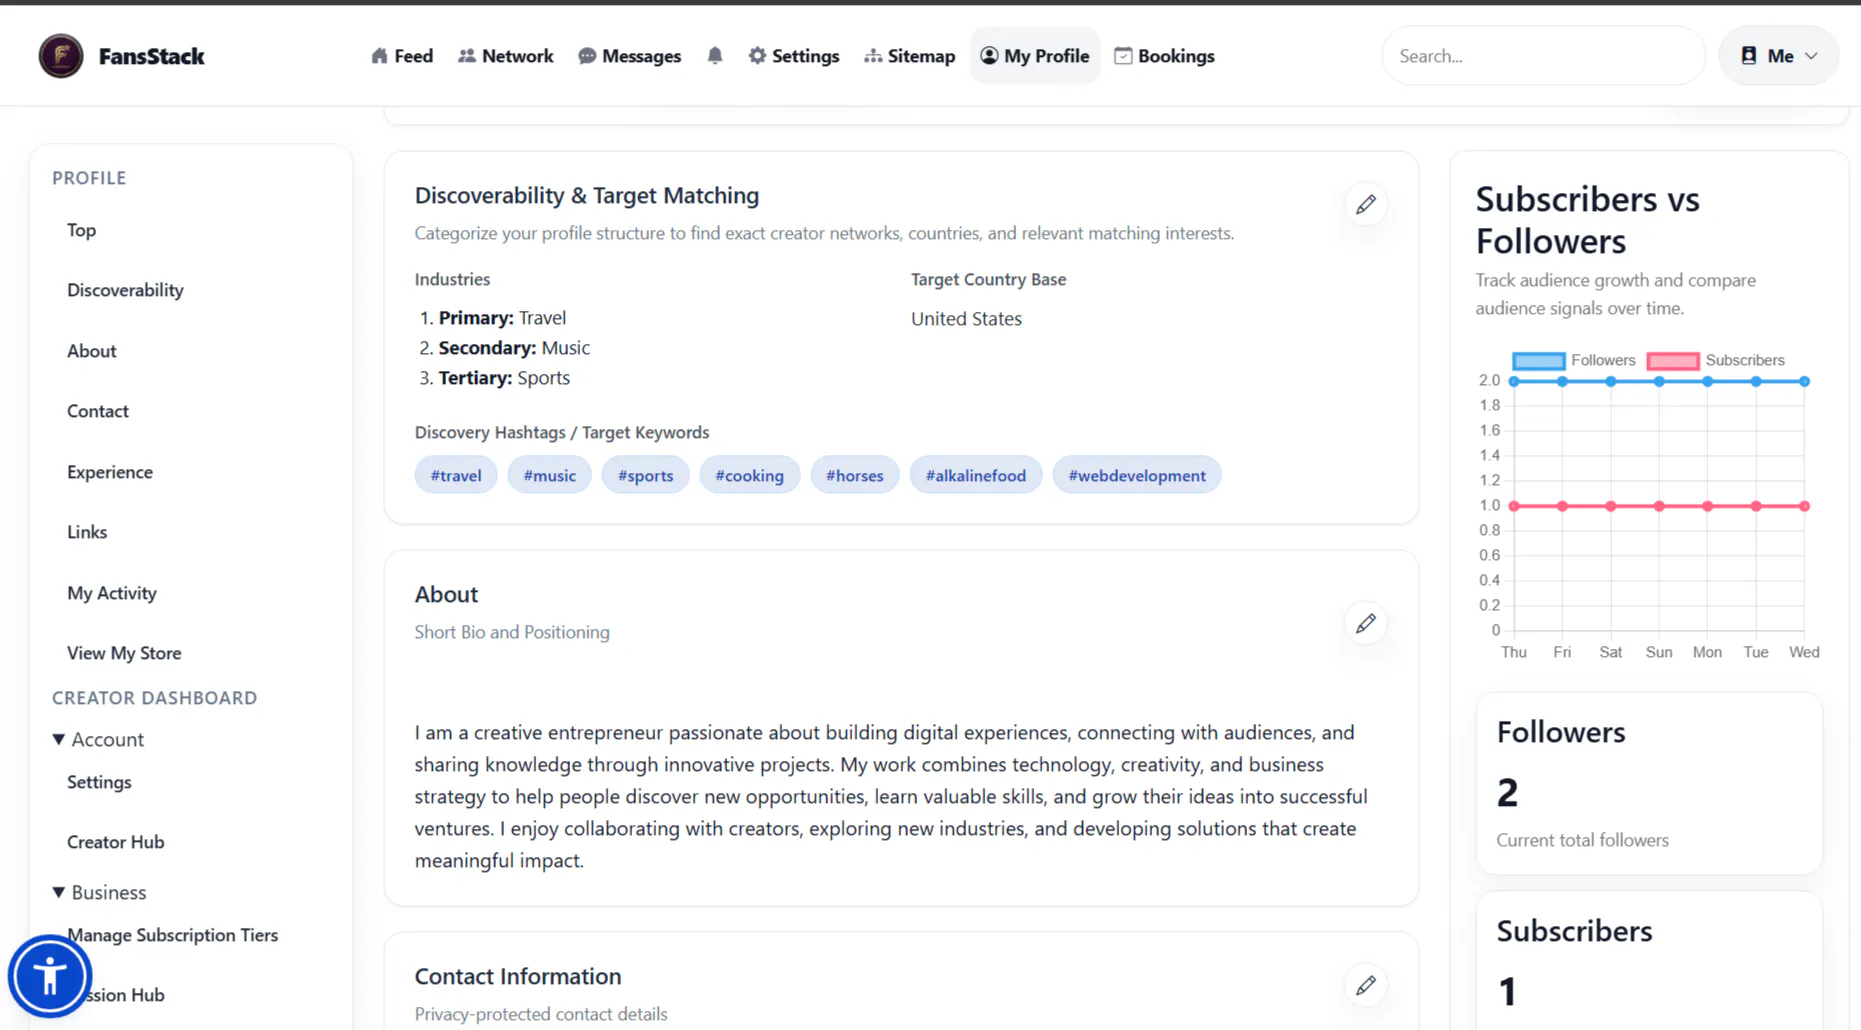Toggle the Followers series in chart legend
This screenshot has height=1030, width=1861.
1573,360
